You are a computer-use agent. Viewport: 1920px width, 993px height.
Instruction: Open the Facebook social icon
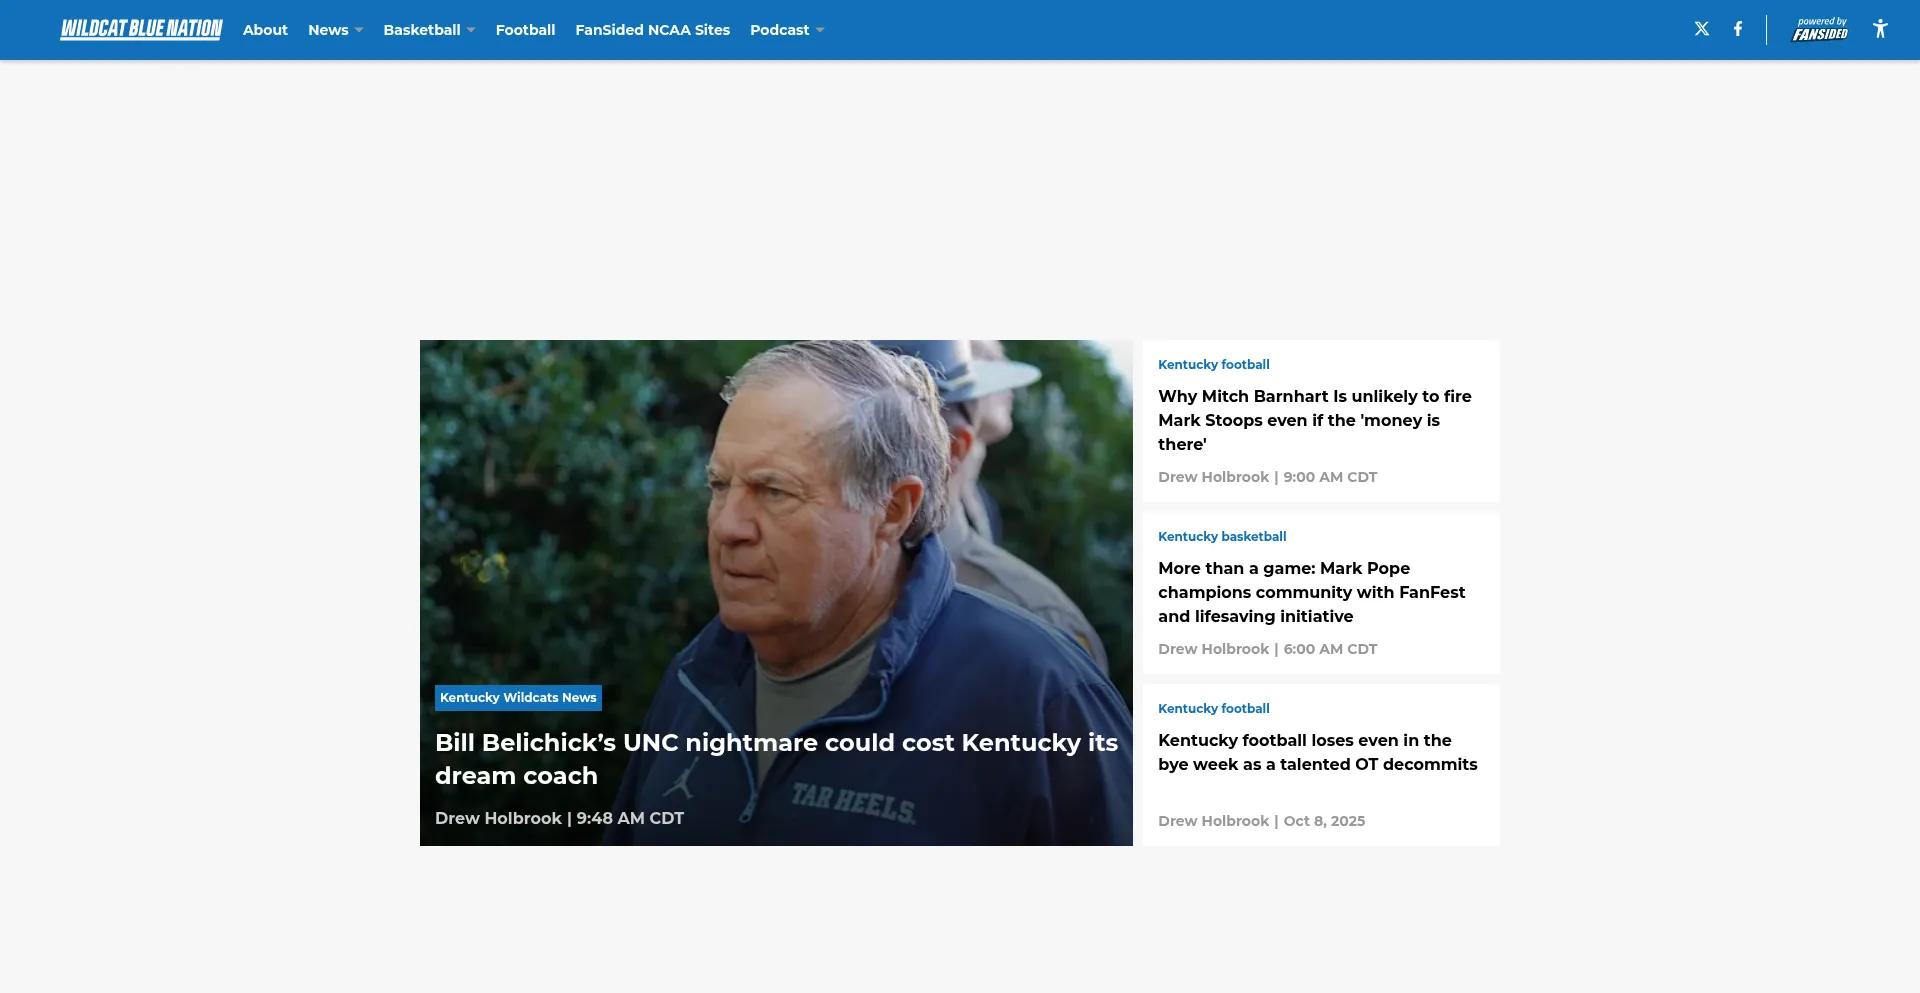[1737, 29]
